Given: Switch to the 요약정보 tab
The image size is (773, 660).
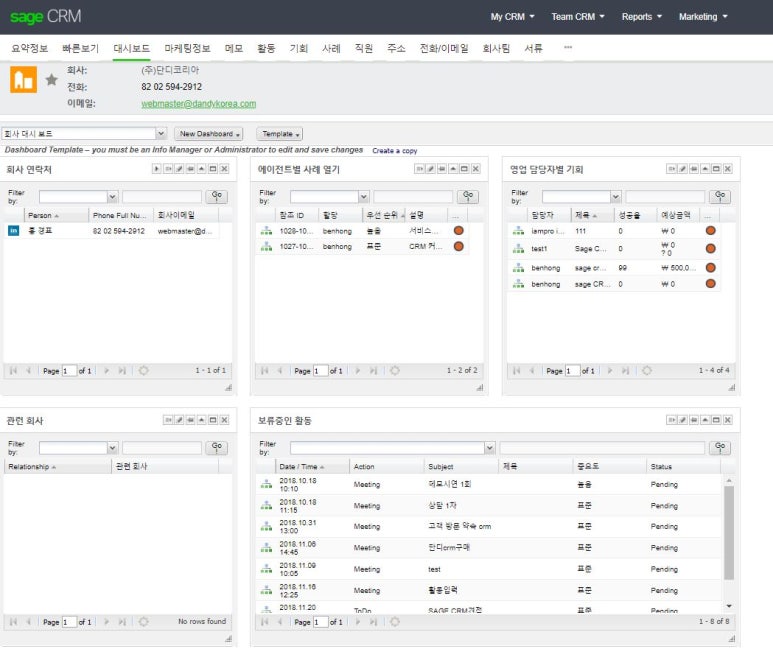Looking at the screenshot, I should coord(30,48).
